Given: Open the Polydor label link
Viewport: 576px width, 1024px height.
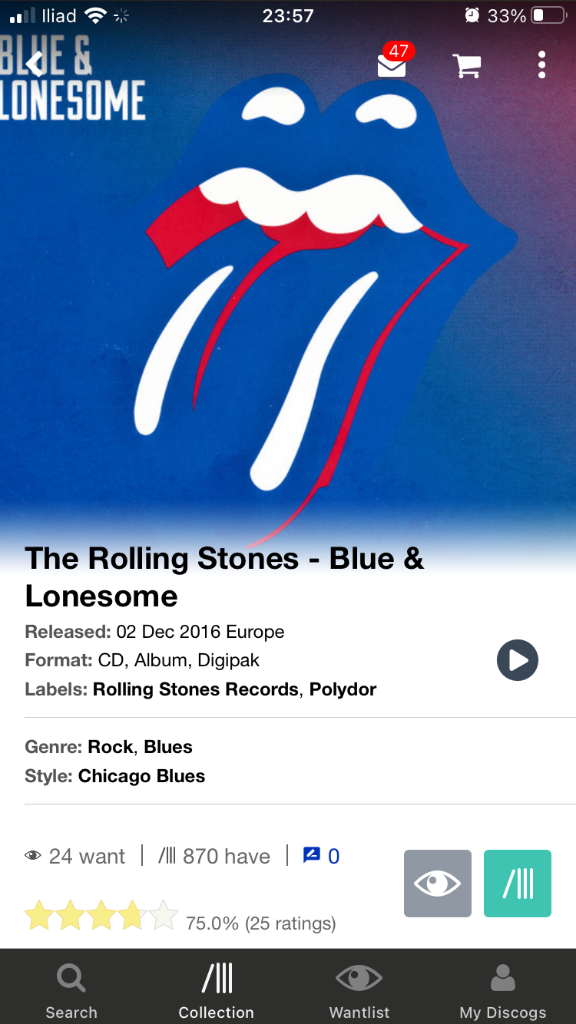Looking at the screenshot, I should [343, 689].
